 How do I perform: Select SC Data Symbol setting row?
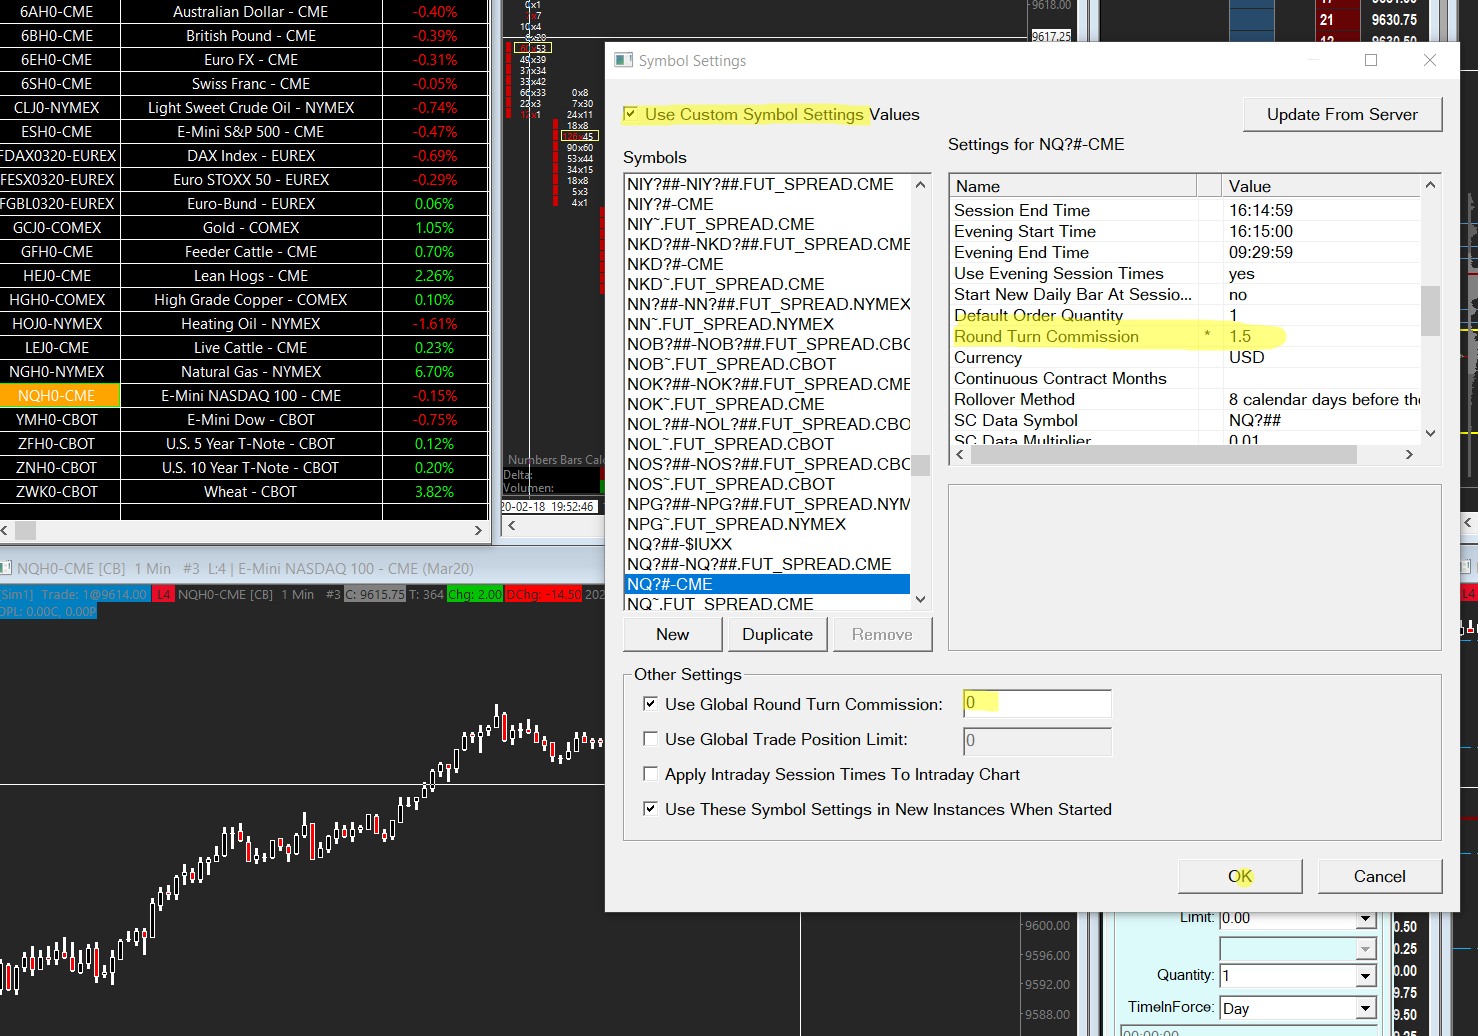click(x=1185, y=420)
